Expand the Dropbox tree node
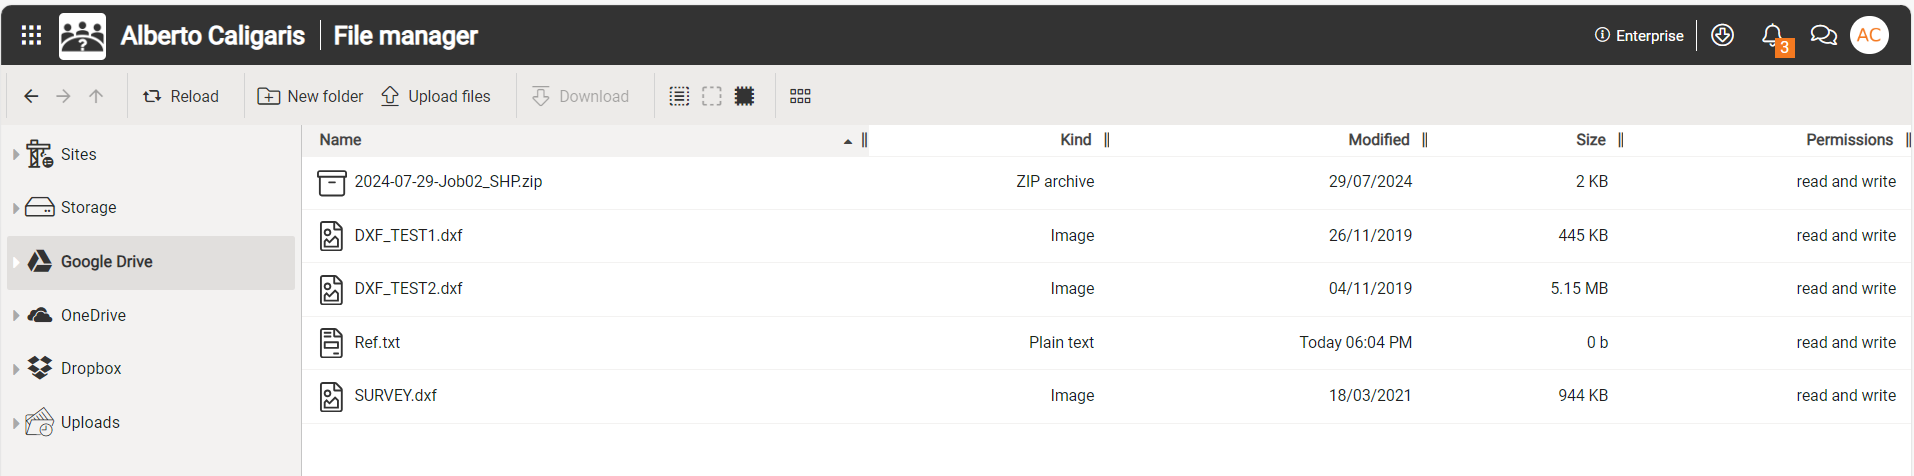 [x=16, y=369]
